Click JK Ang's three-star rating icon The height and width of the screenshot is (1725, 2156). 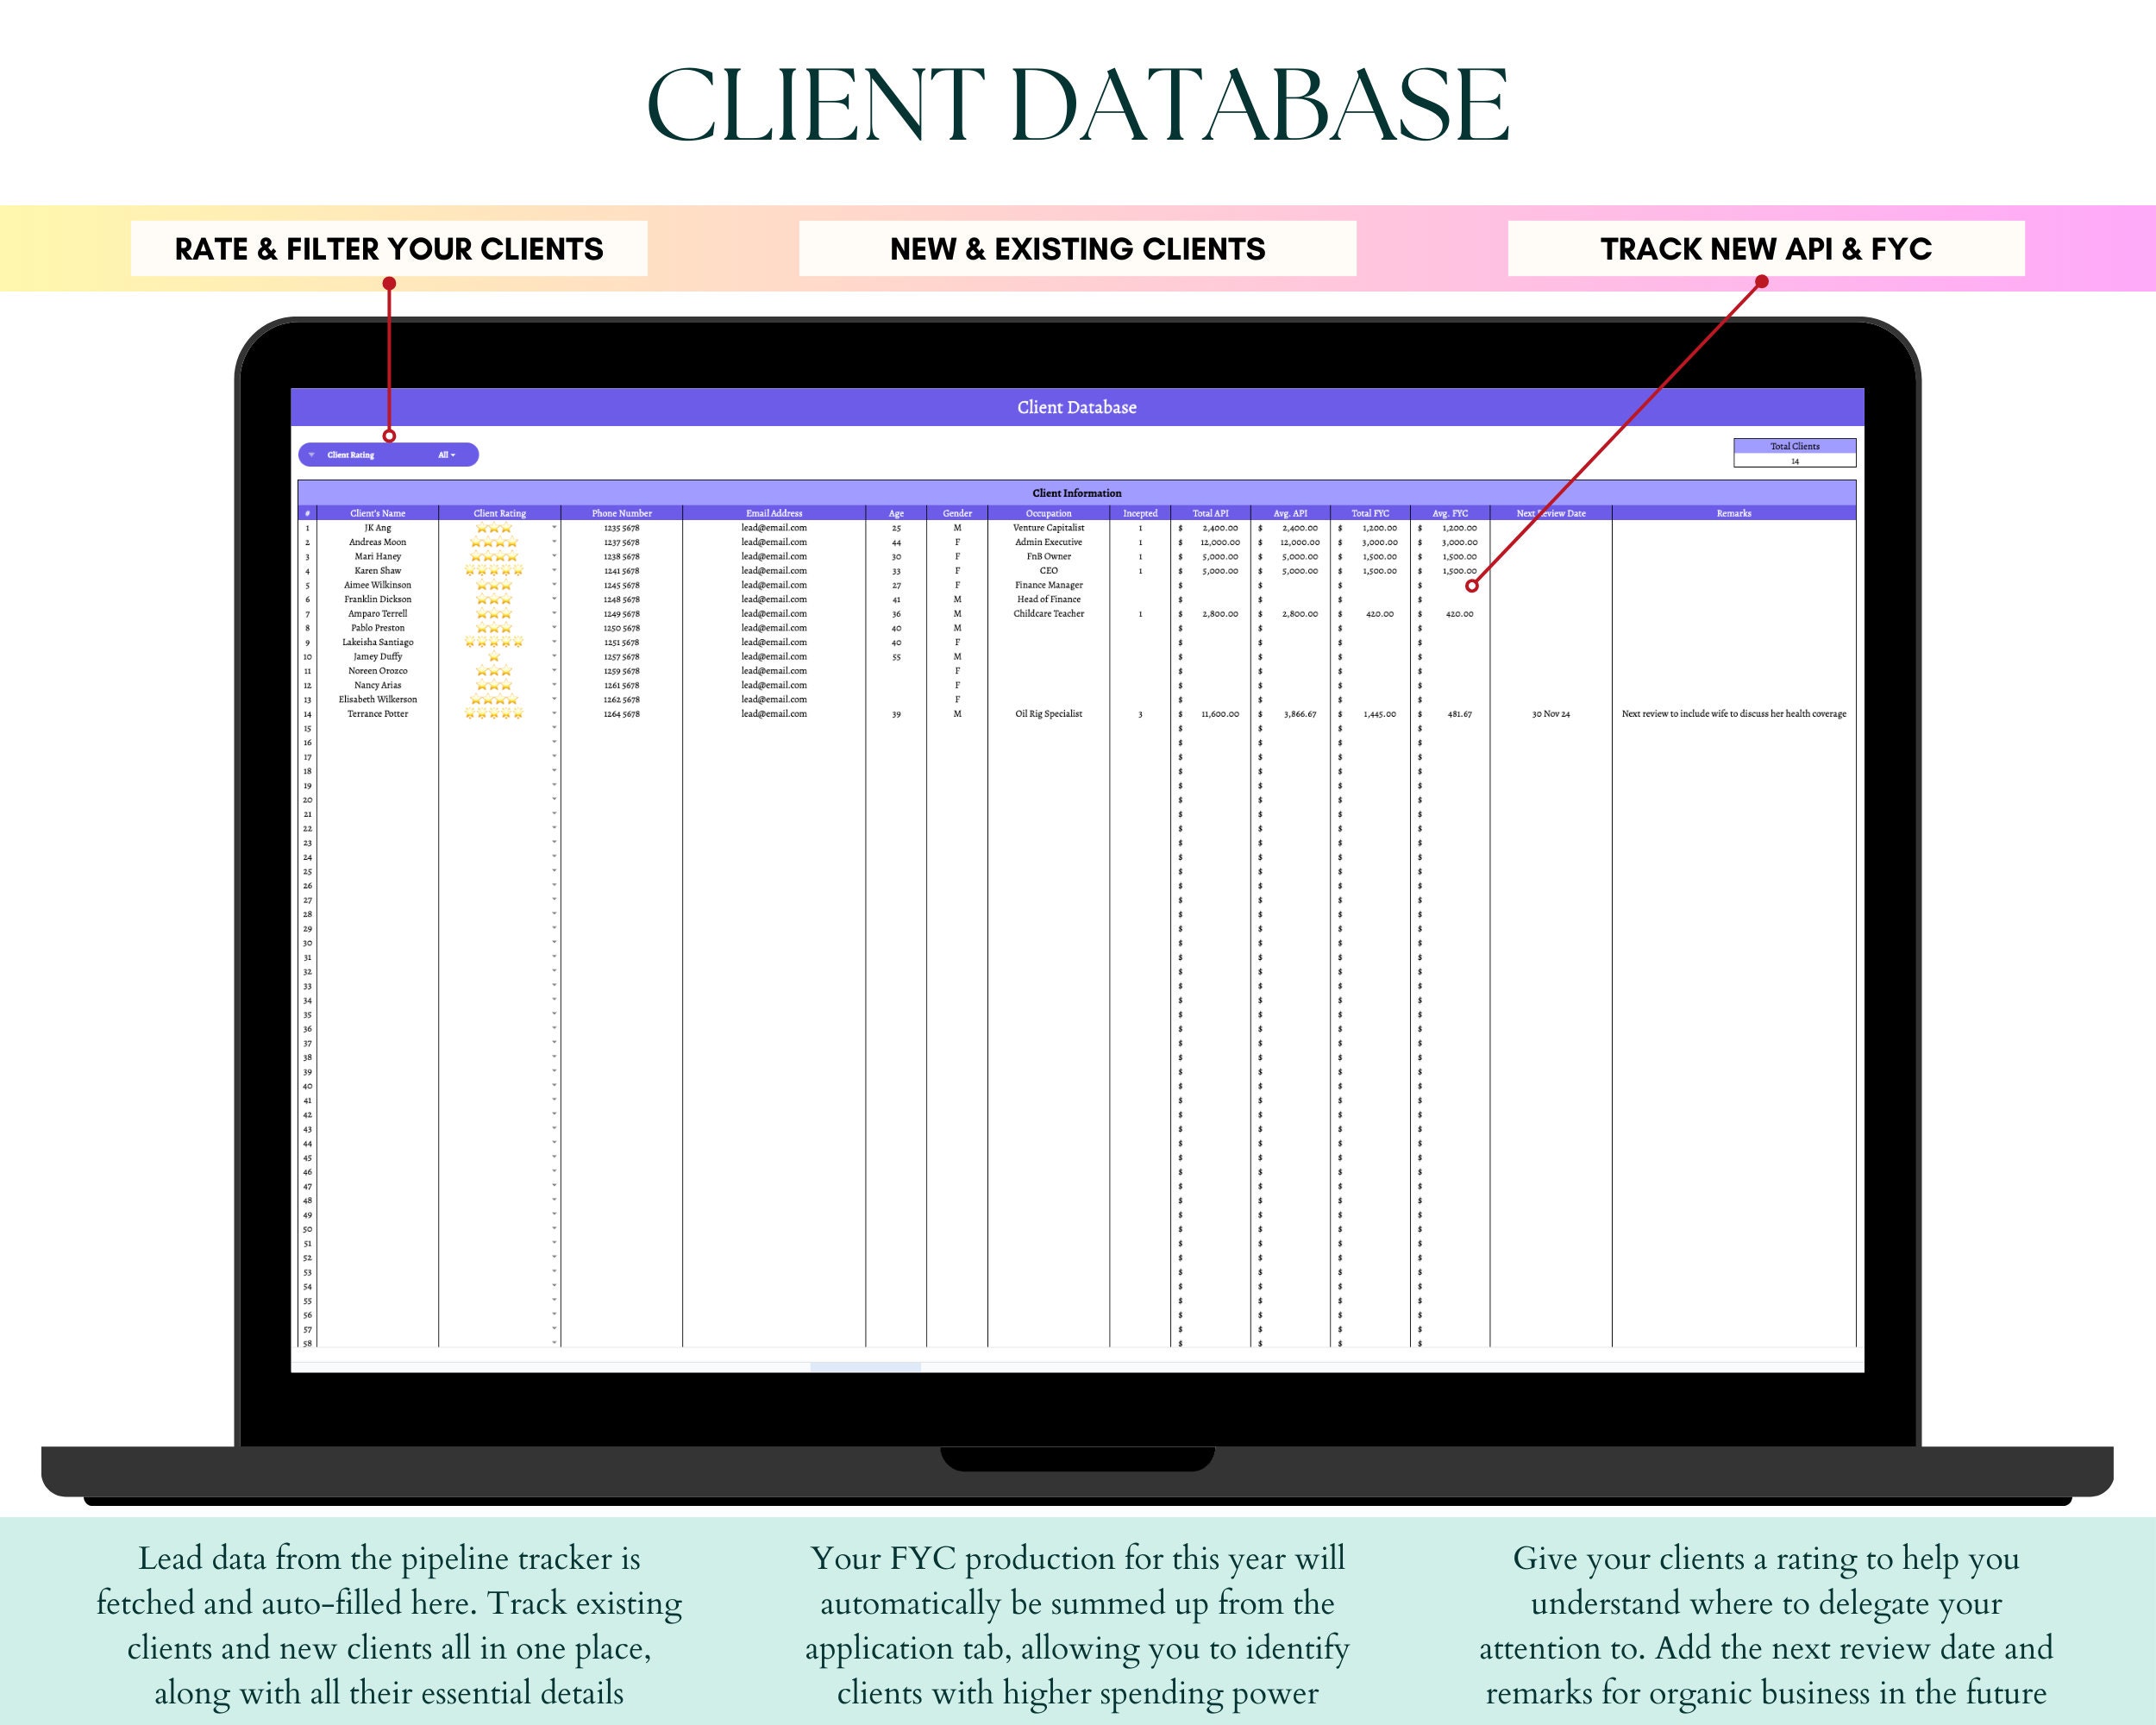coord(494,528)
